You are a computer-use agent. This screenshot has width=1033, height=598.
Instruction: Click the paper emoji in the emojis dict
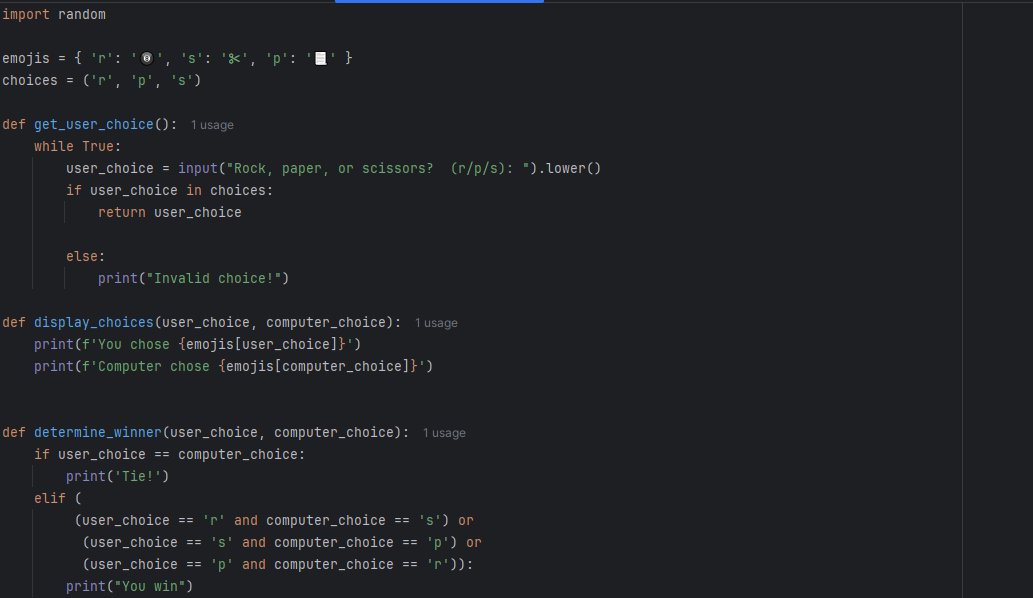tap(321, 59)
